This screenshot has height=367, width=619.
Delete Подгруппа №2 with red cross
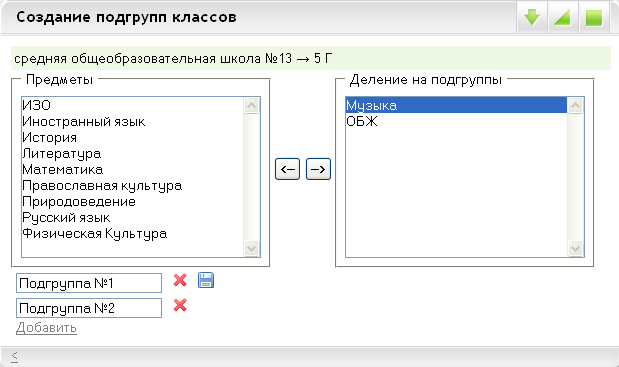pyautogui.click(x=180, y=305)
